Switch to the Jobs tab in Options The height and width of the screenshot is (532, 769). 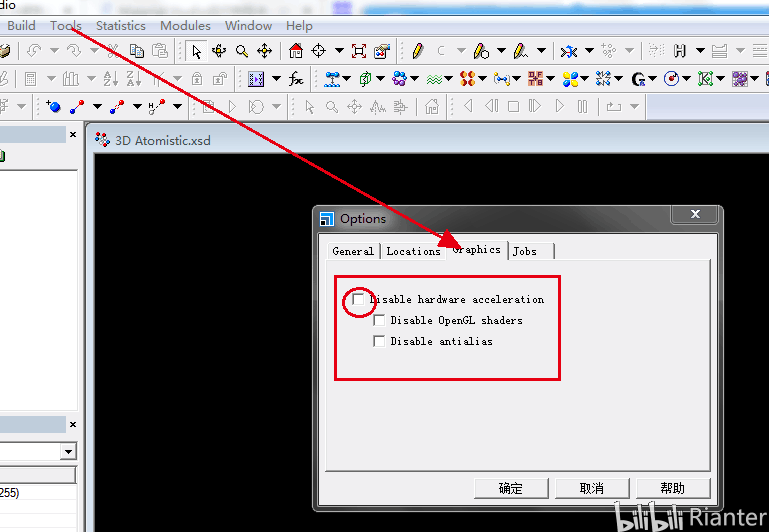[x=531, y=251]
